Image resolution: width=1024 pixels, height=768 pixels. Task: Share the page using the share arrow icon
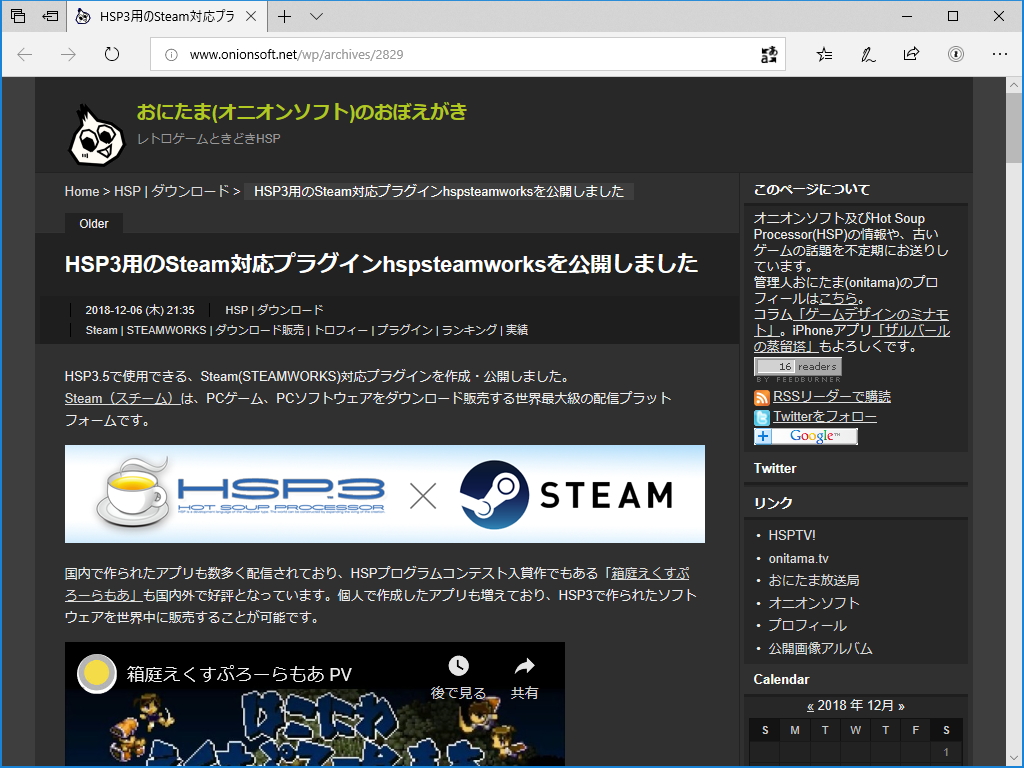pos(911,55)
